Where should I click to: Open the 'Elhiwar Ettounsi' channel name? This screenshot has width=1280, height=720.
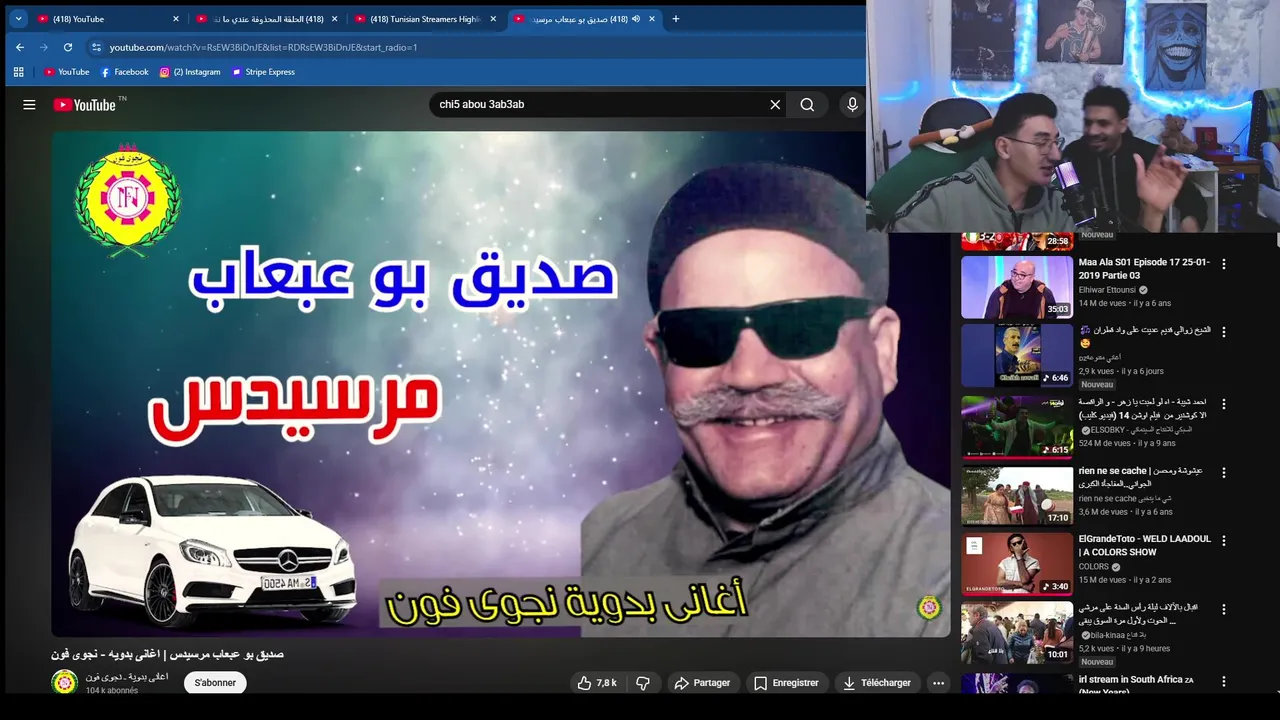[1107, 290]
